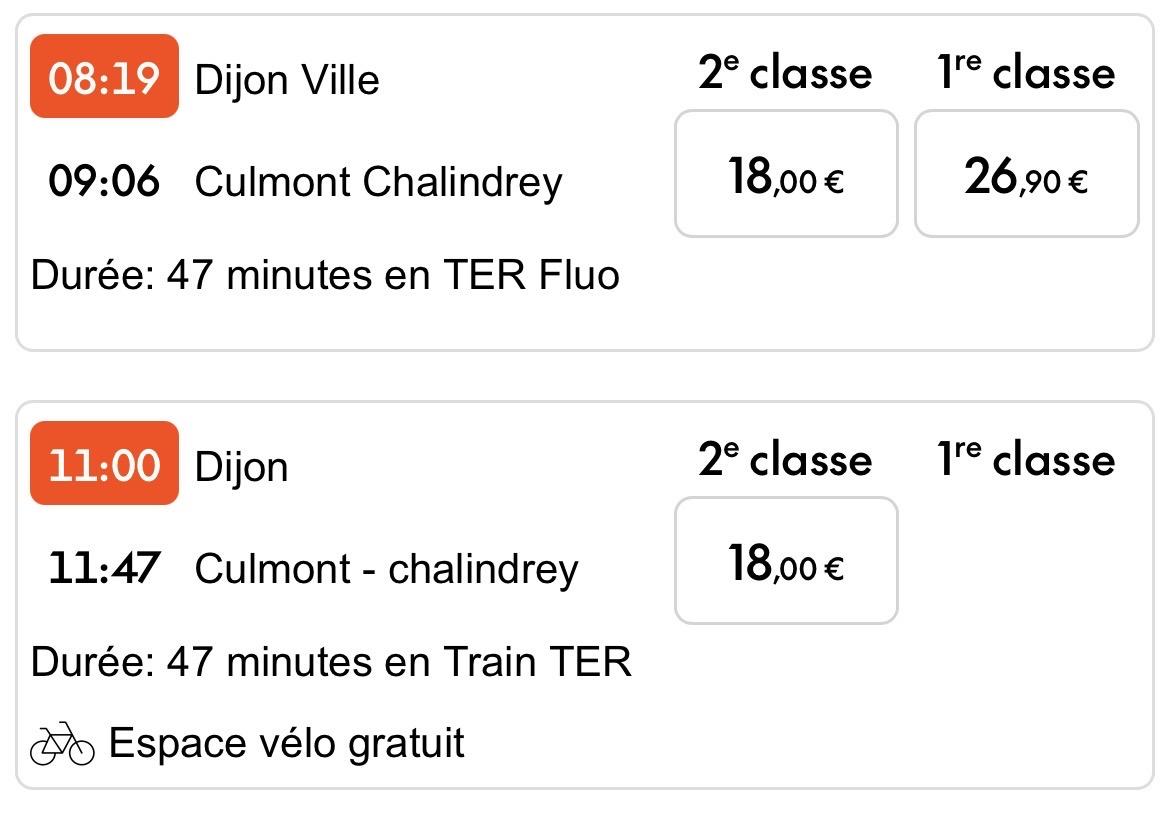
Task: Click the Dijon Ville station name
Action: coord(287,79)
